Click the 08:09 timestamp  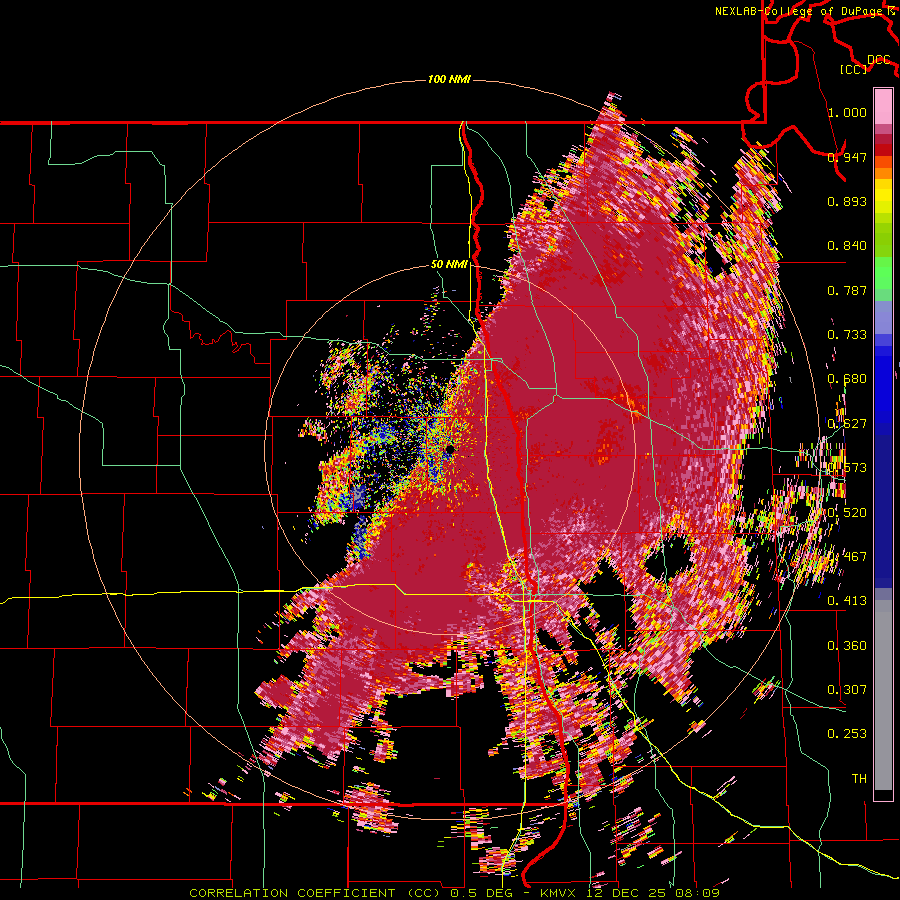point(698,893)
